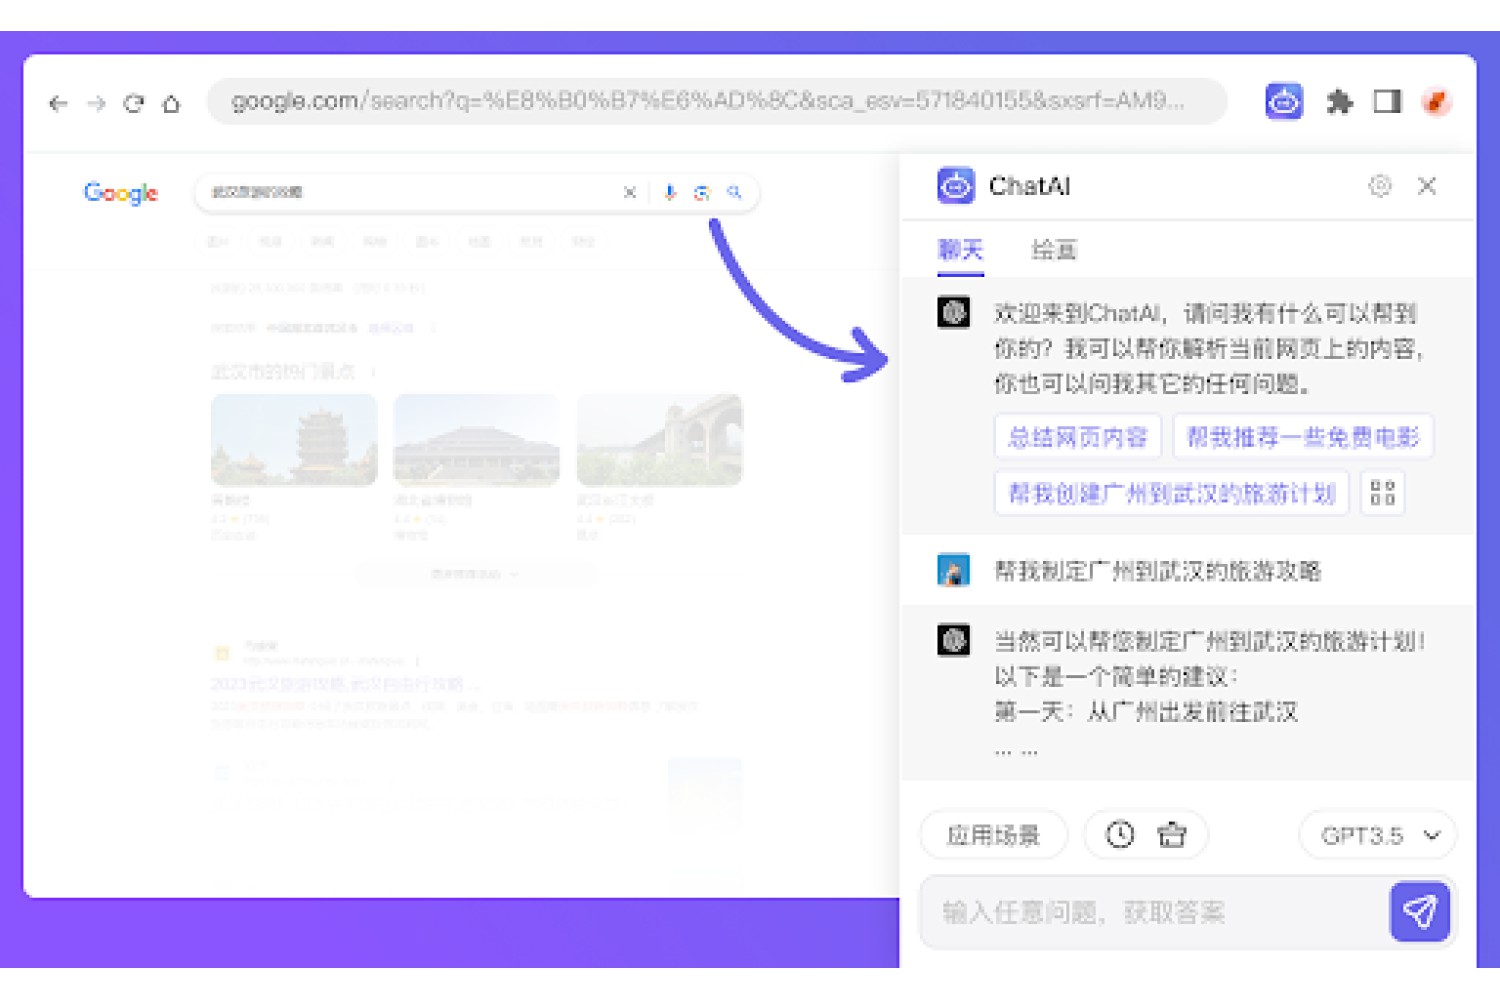This screenshot has width=1500, height=1000.
Task: Open chat history clock icon
Action: (x=1120, y=835)
